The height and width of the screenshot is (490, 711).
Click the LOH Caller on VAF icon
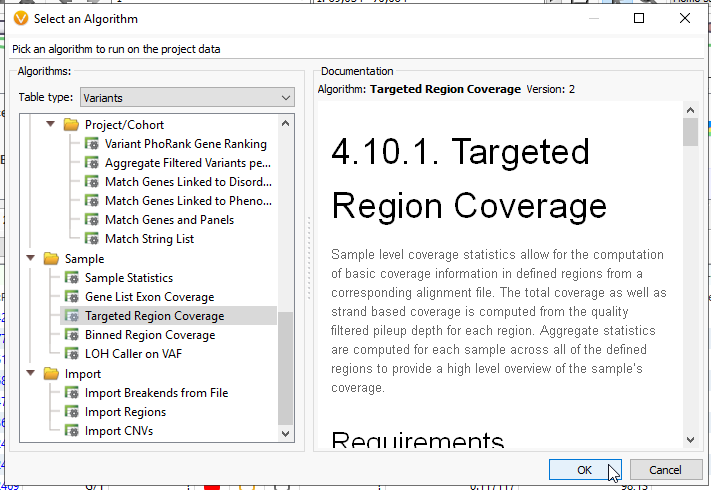(x=72, y=354)
